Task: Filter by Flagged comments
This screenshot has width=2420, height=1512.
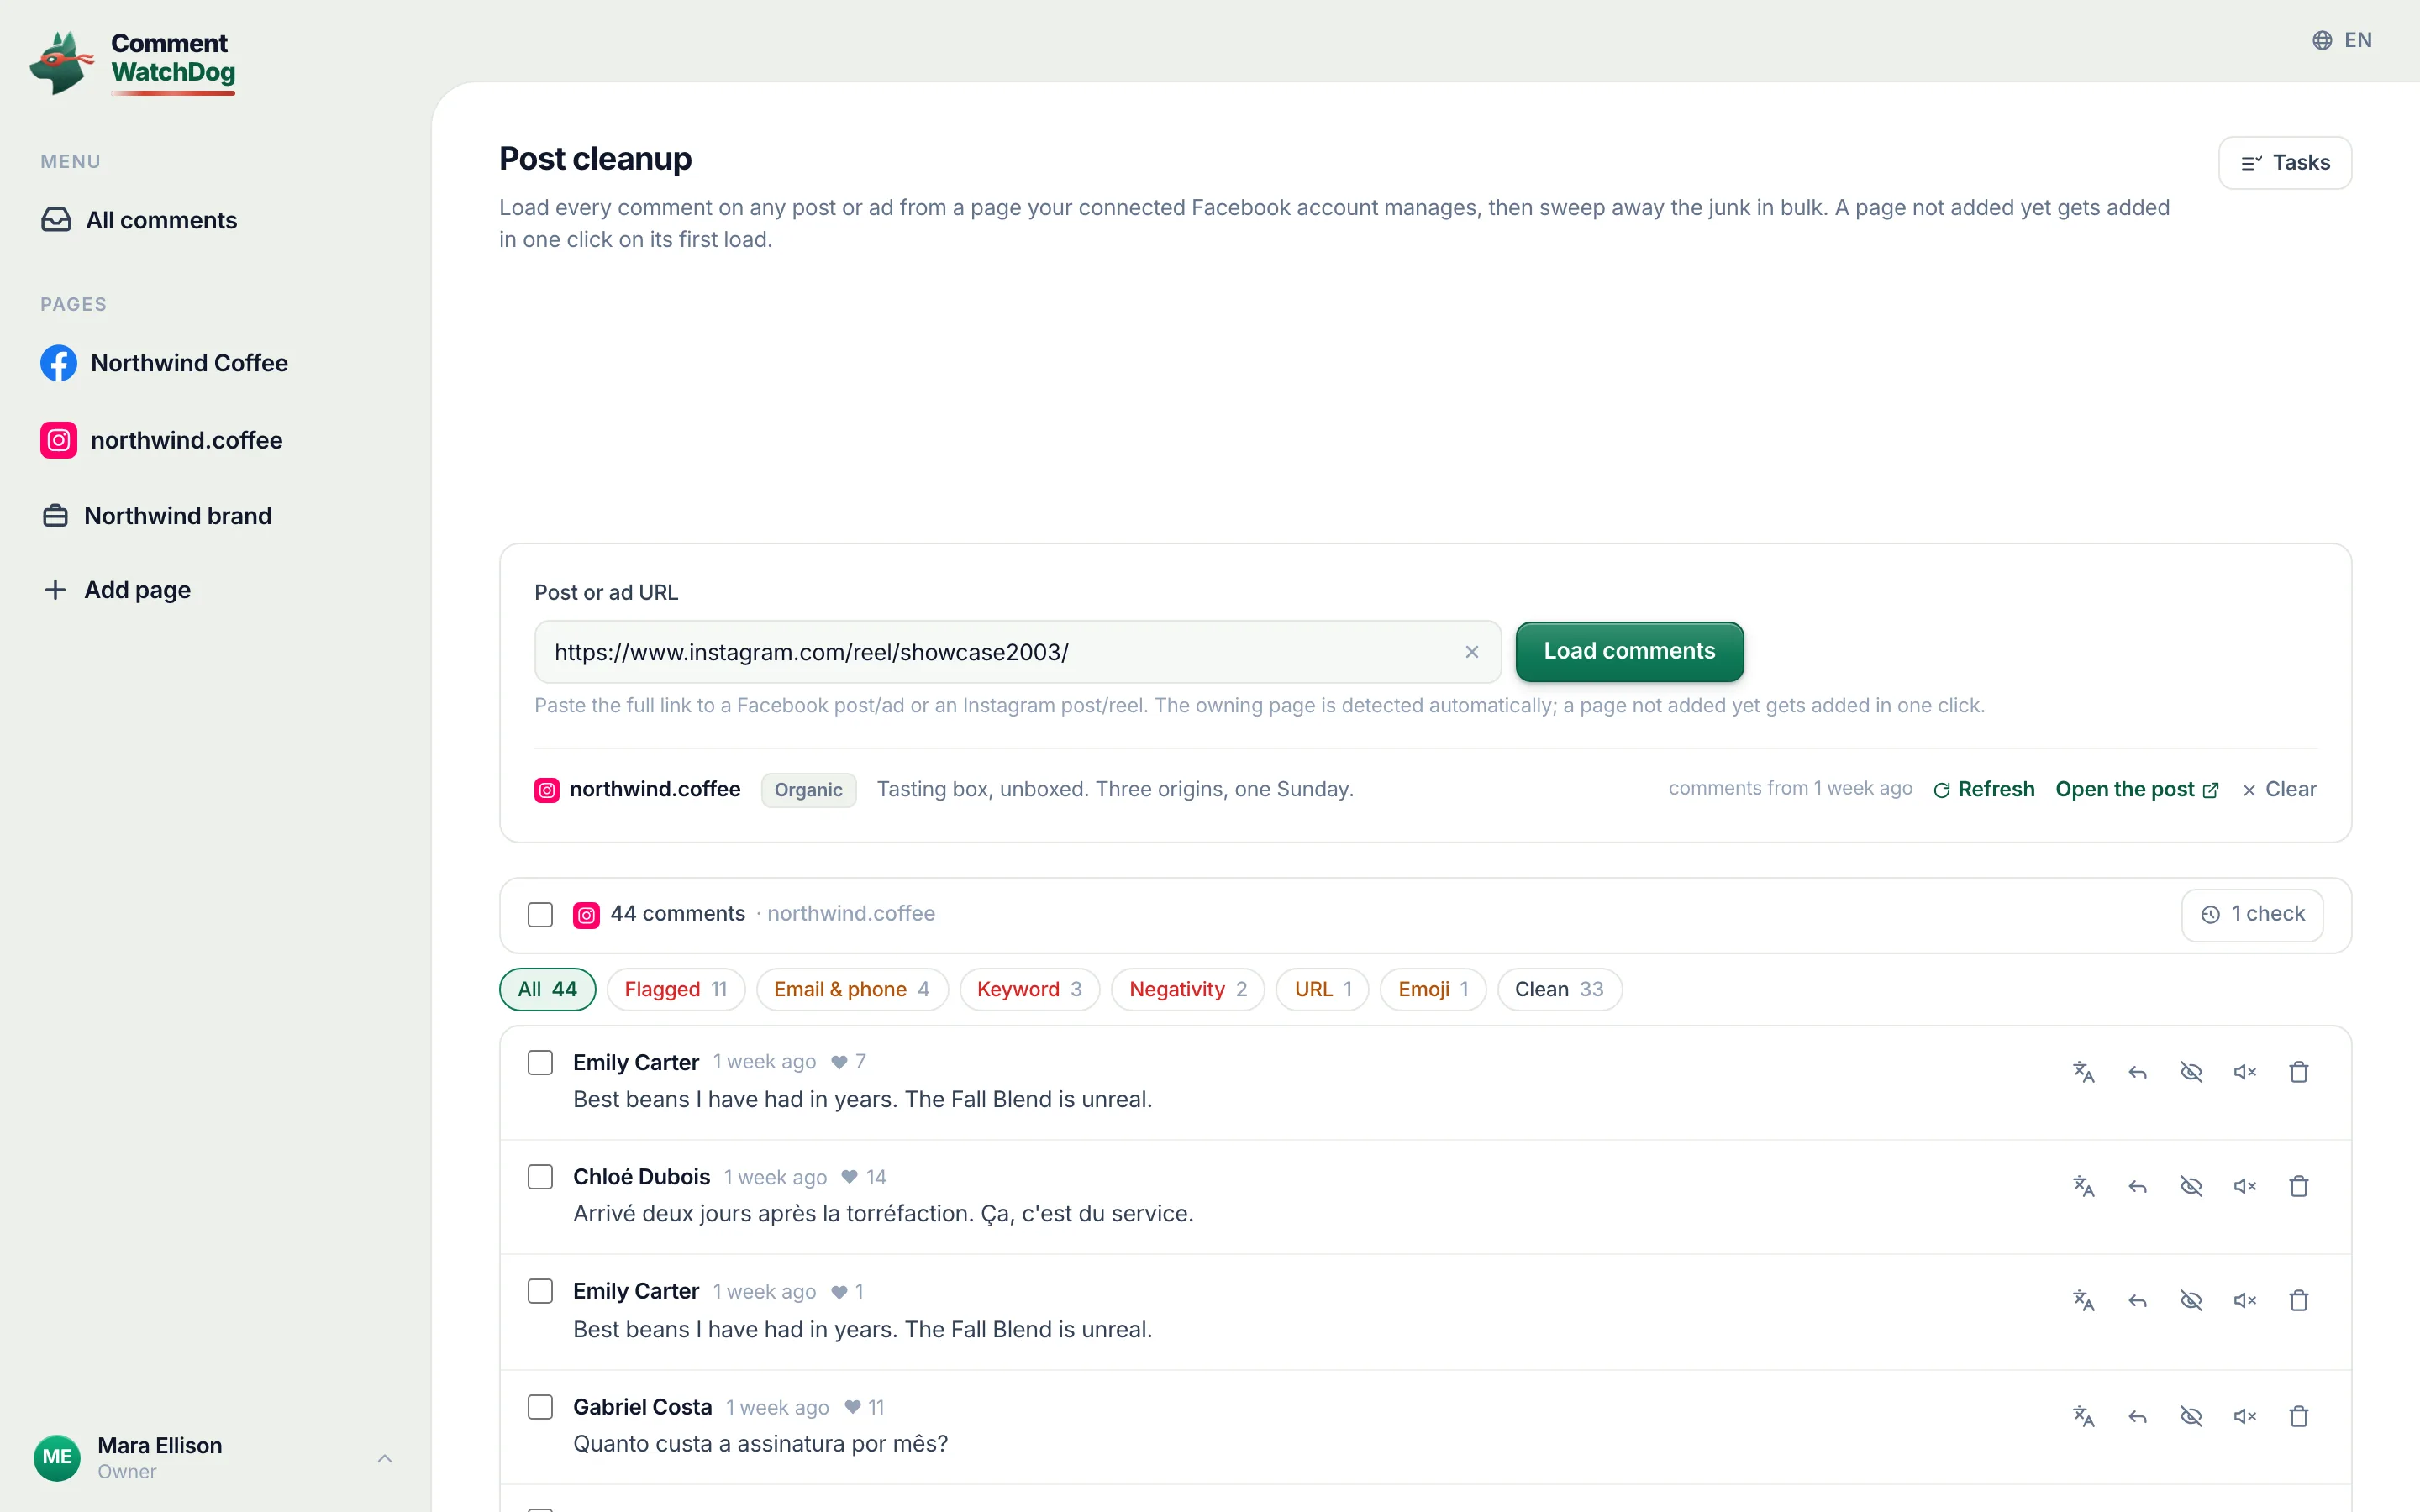Action: 675,989
